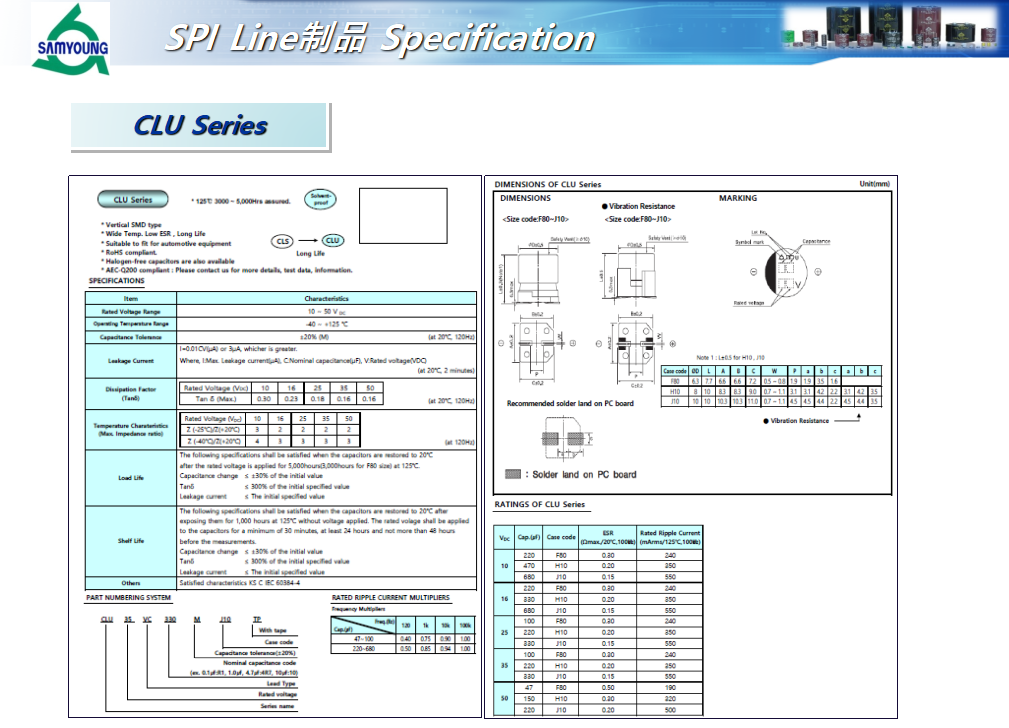
Task: Click the round Solvent-proof badge
Action: click(x=320, y=199)
